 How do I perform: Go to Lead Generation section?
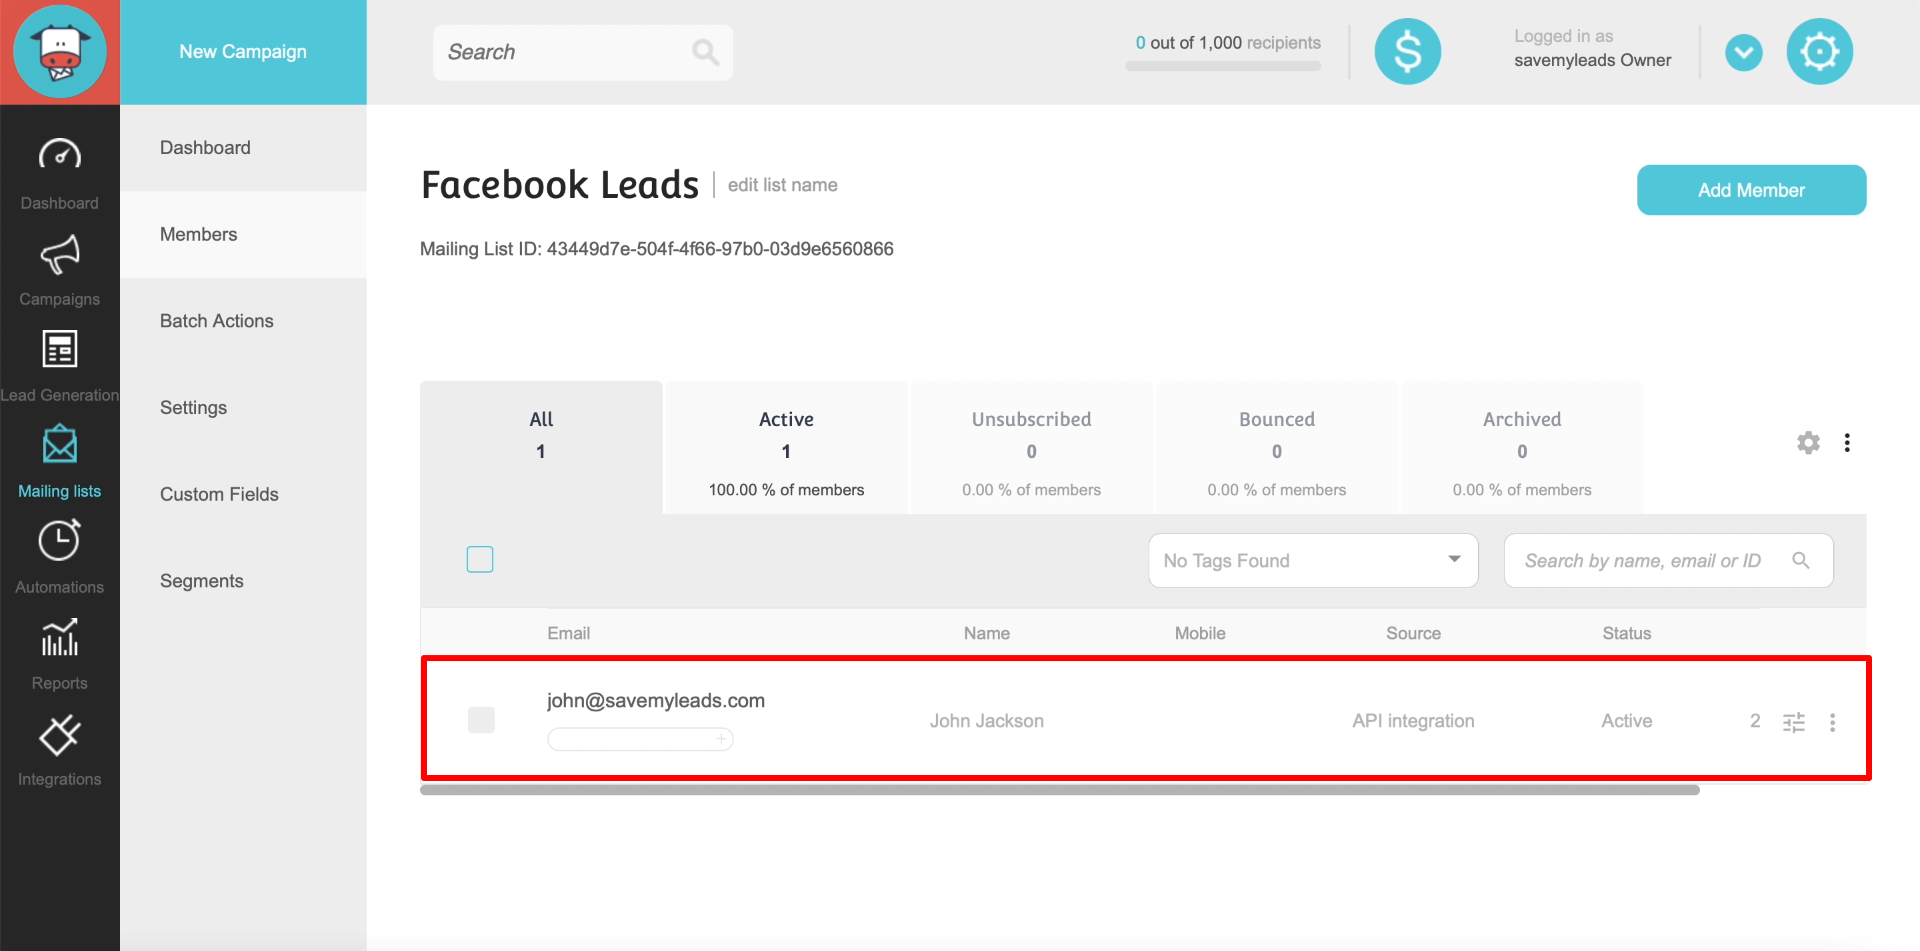pos(60,366)
